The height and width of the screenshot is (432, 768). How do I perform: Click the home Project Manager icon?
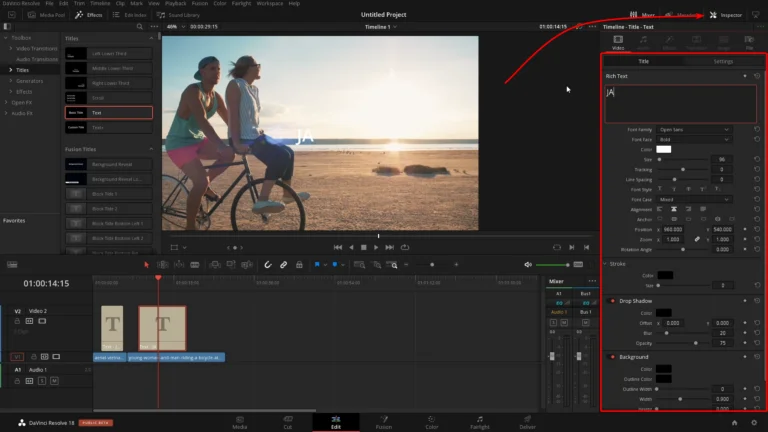tap(734, 423)
